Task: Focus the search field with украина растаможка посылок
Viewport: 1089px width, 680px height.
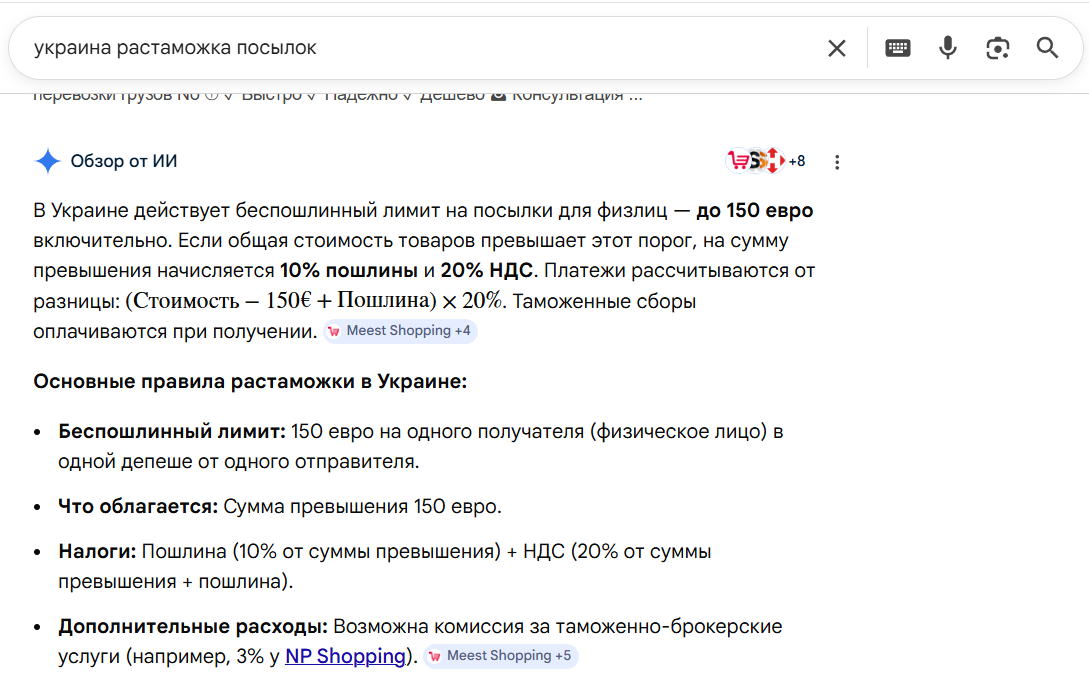Action: coord(400,48)
